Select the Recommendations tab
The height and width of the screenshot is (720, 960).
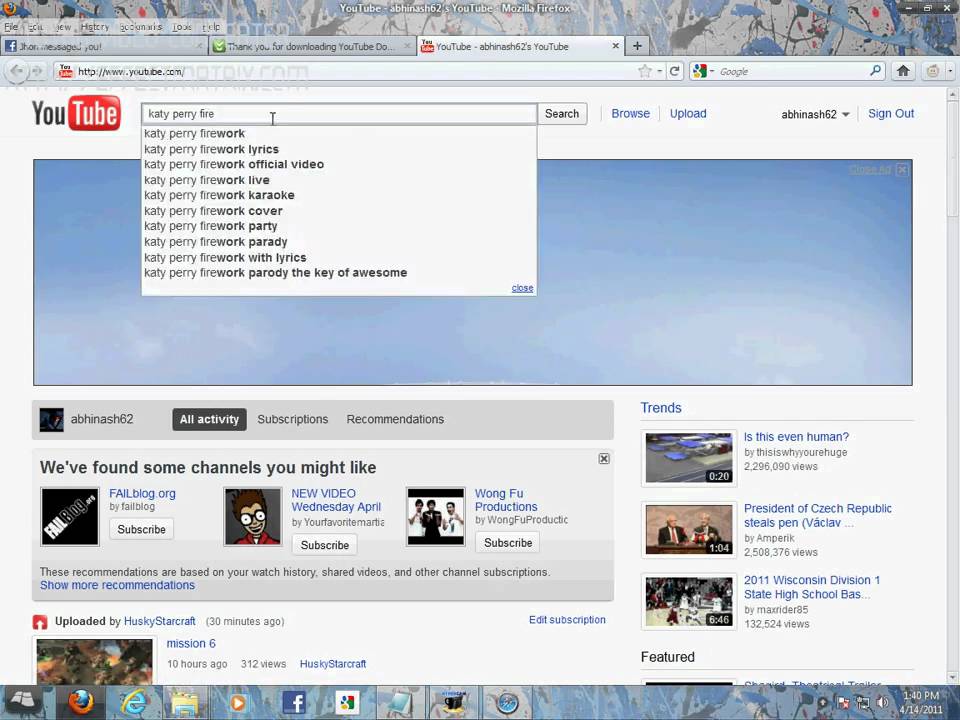[396, 419]
